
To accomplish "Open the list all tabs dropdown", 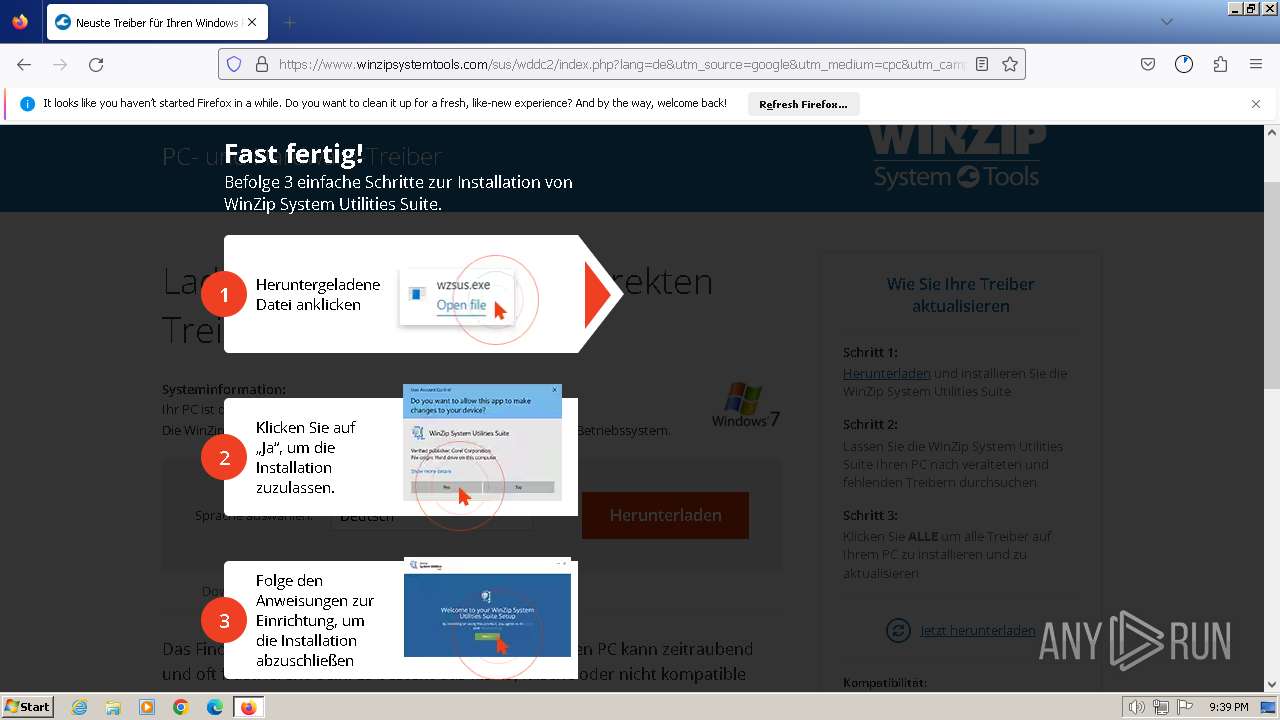I will [1167, 22].
